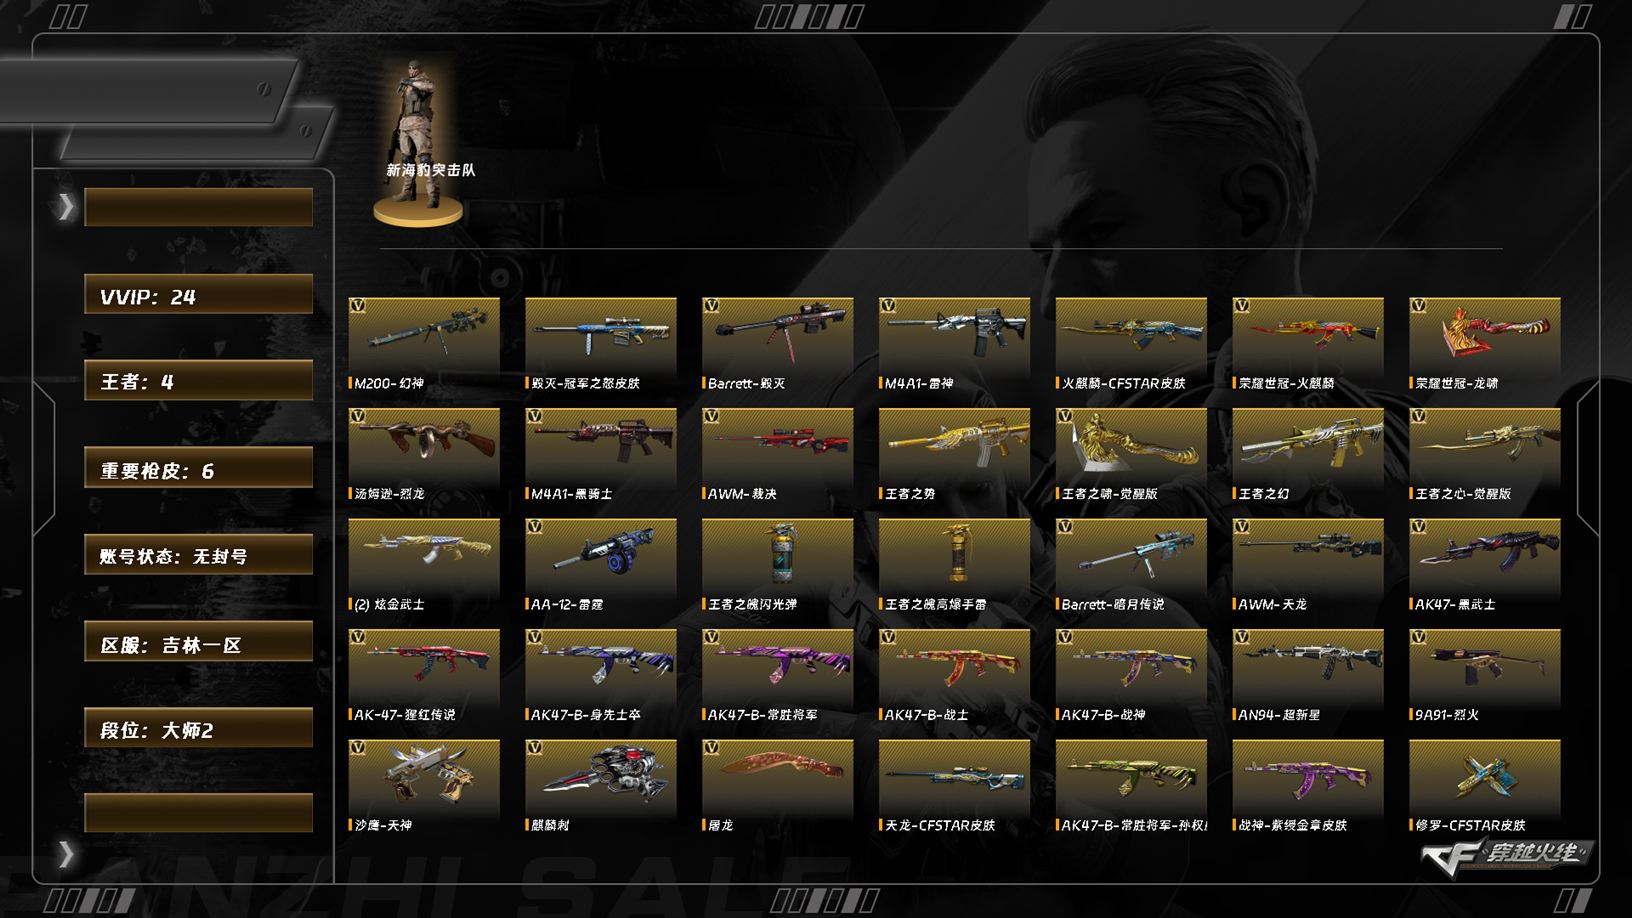Select the 区服: 吉林一区 bar
1632x918 pixels.
pos(198,642)
